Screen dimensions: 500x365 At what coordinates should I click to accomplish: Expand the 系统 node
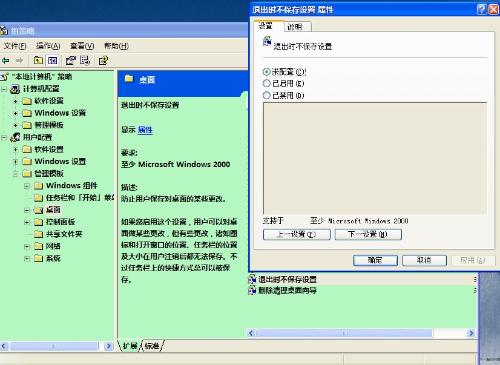tap(27, 258)
